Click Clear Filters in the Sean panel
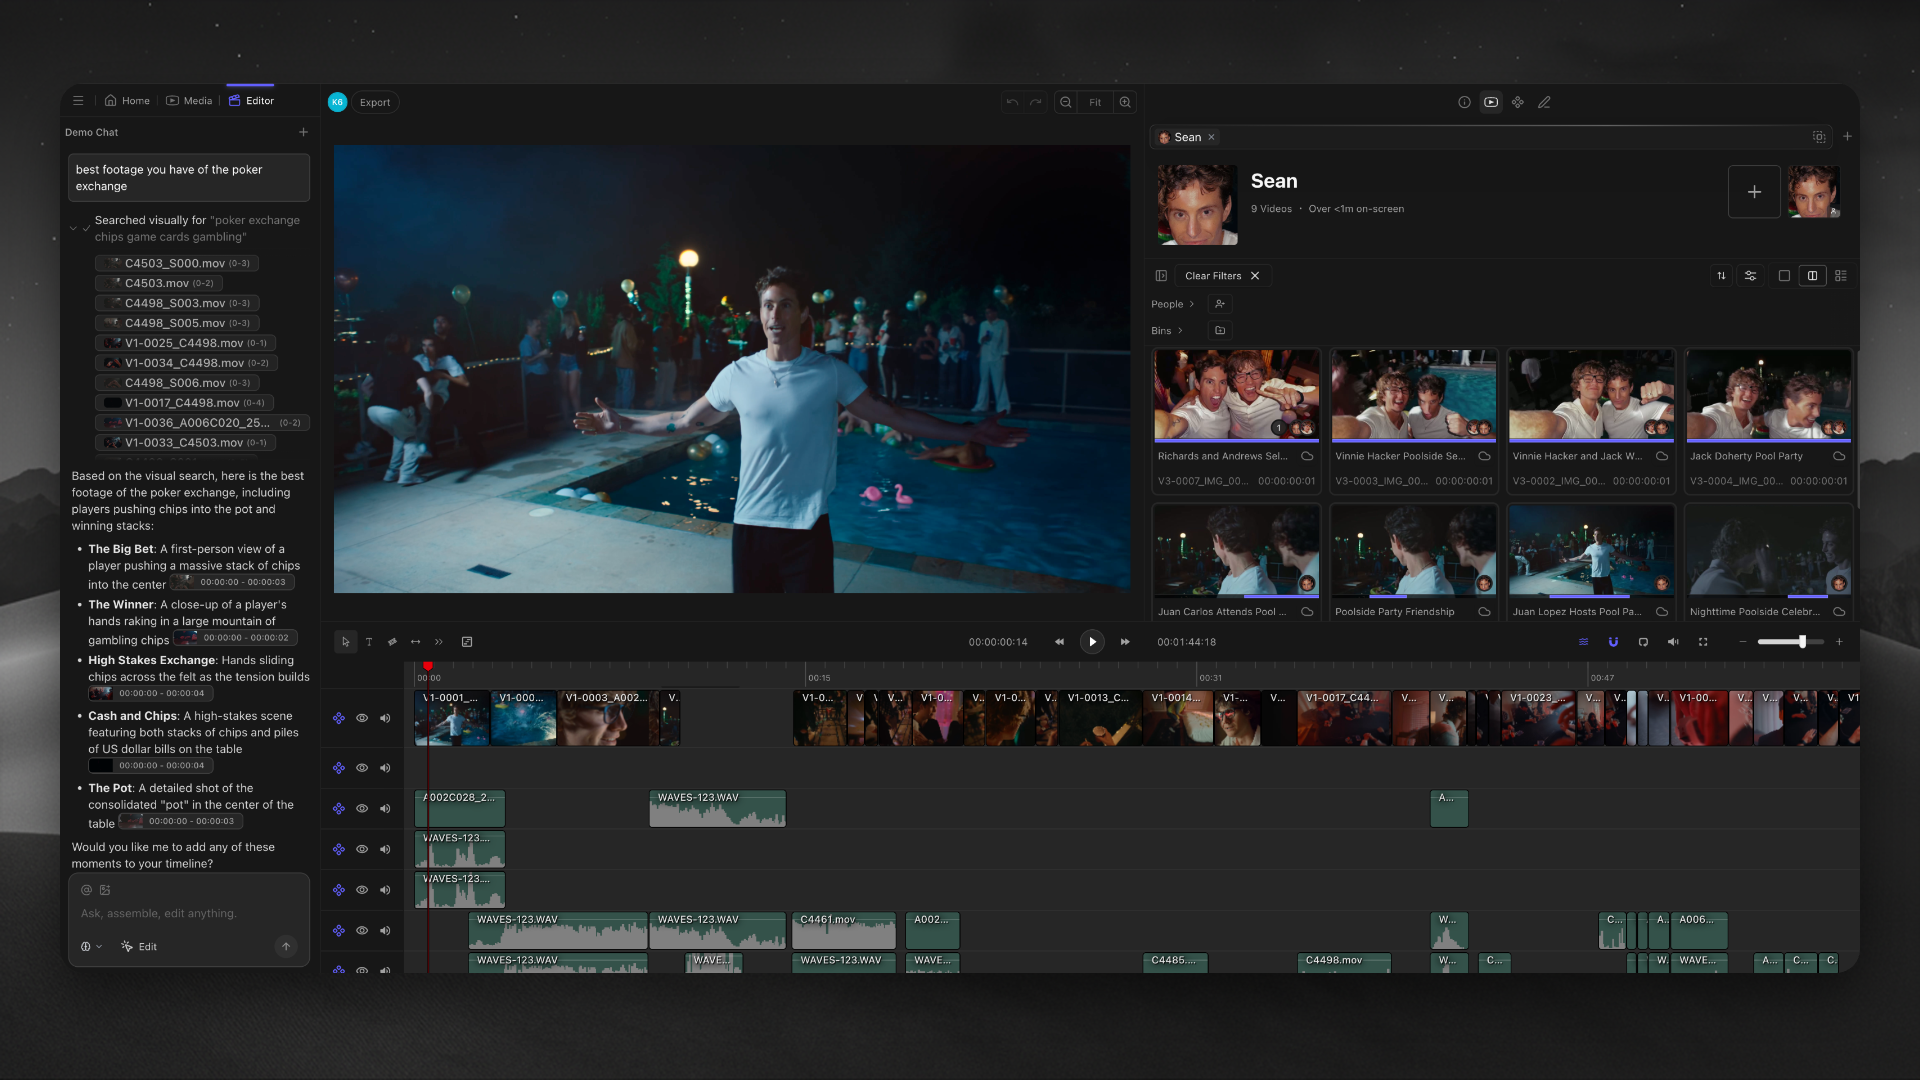 coord(1213,276)
